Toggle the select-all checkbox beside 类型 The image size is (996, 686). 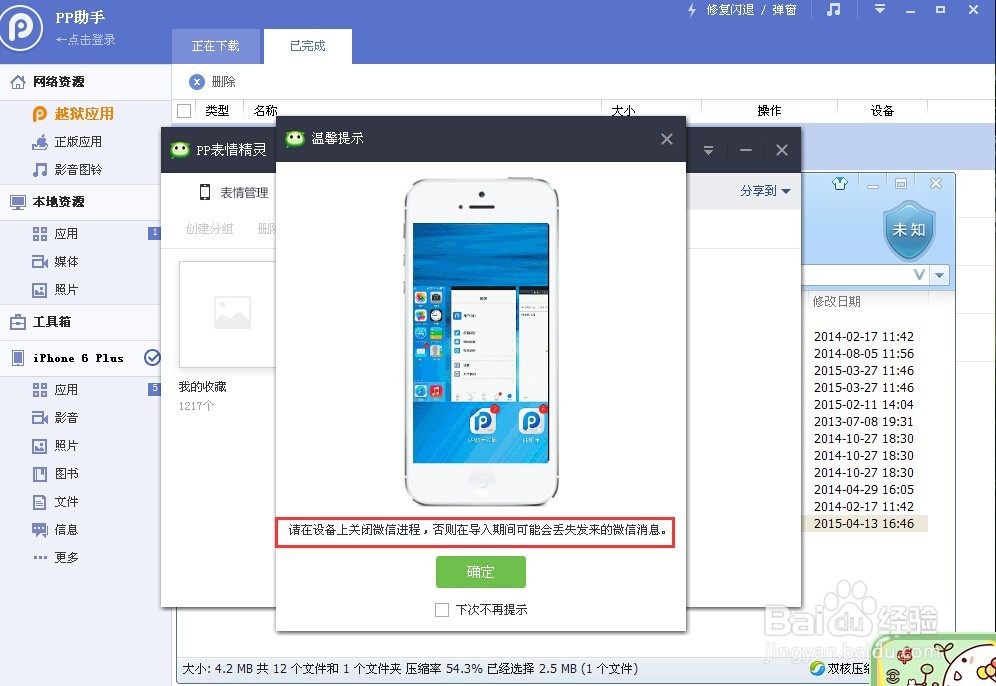click(x=184, y=111)
